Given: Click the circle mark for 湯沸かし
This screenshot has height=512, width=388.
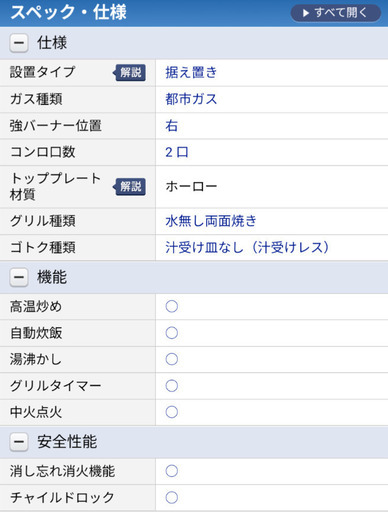Looking at the screenshot, I should click(x=172, y=359).
